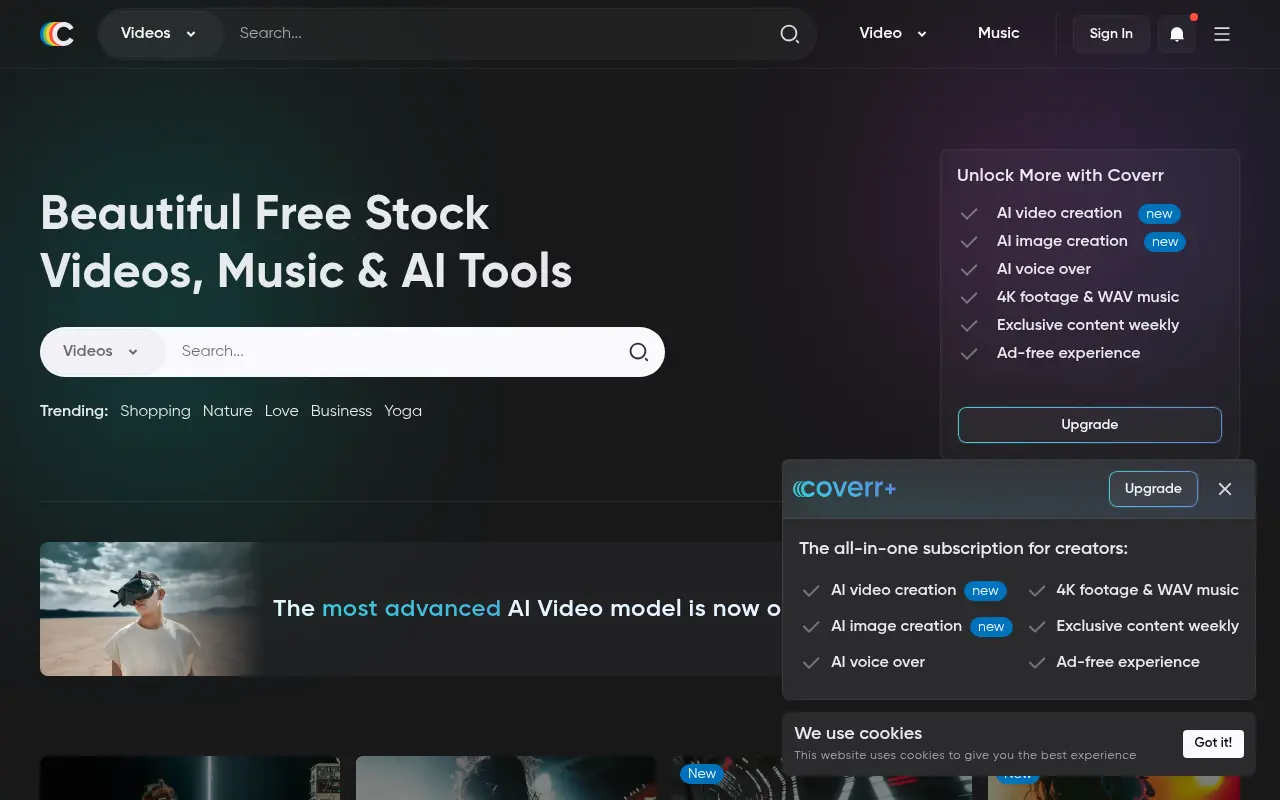Click the top bar search magnifier icon
This screenshot has width=1280, height=800.
tap(790, 34)
